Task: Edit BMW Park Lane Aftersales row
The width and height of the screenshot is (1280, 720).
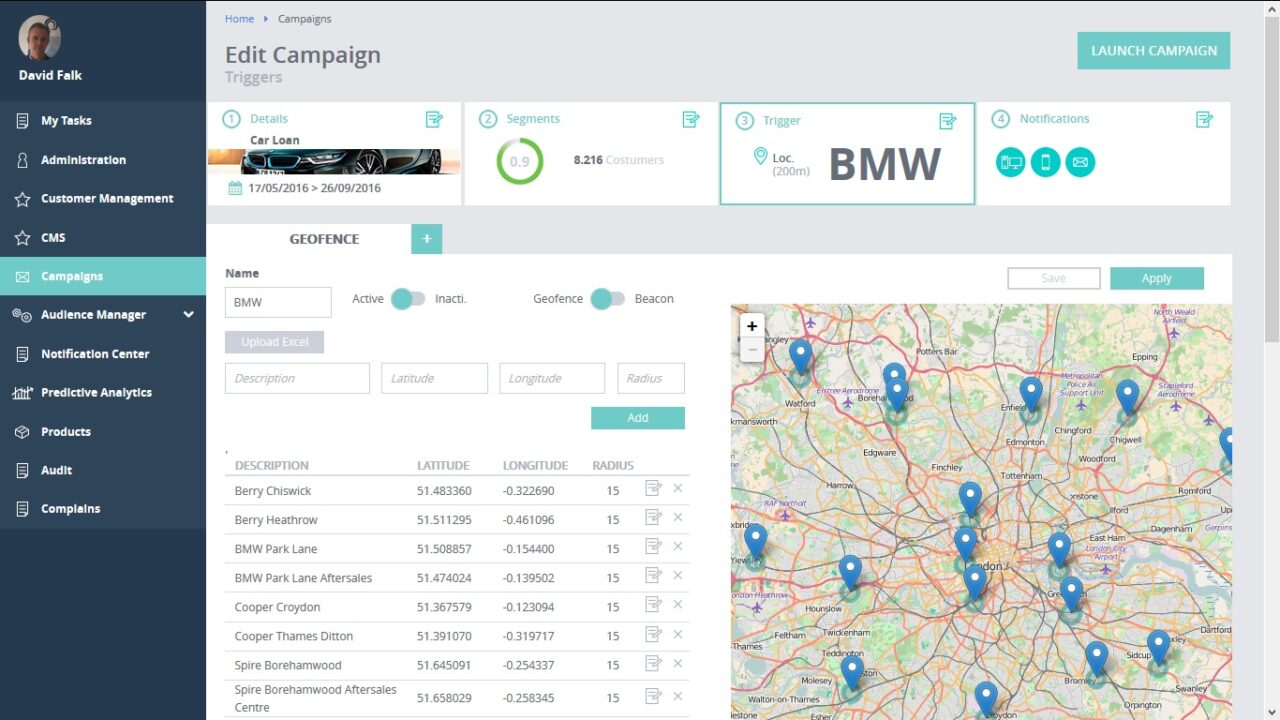Action: (654, 575)
